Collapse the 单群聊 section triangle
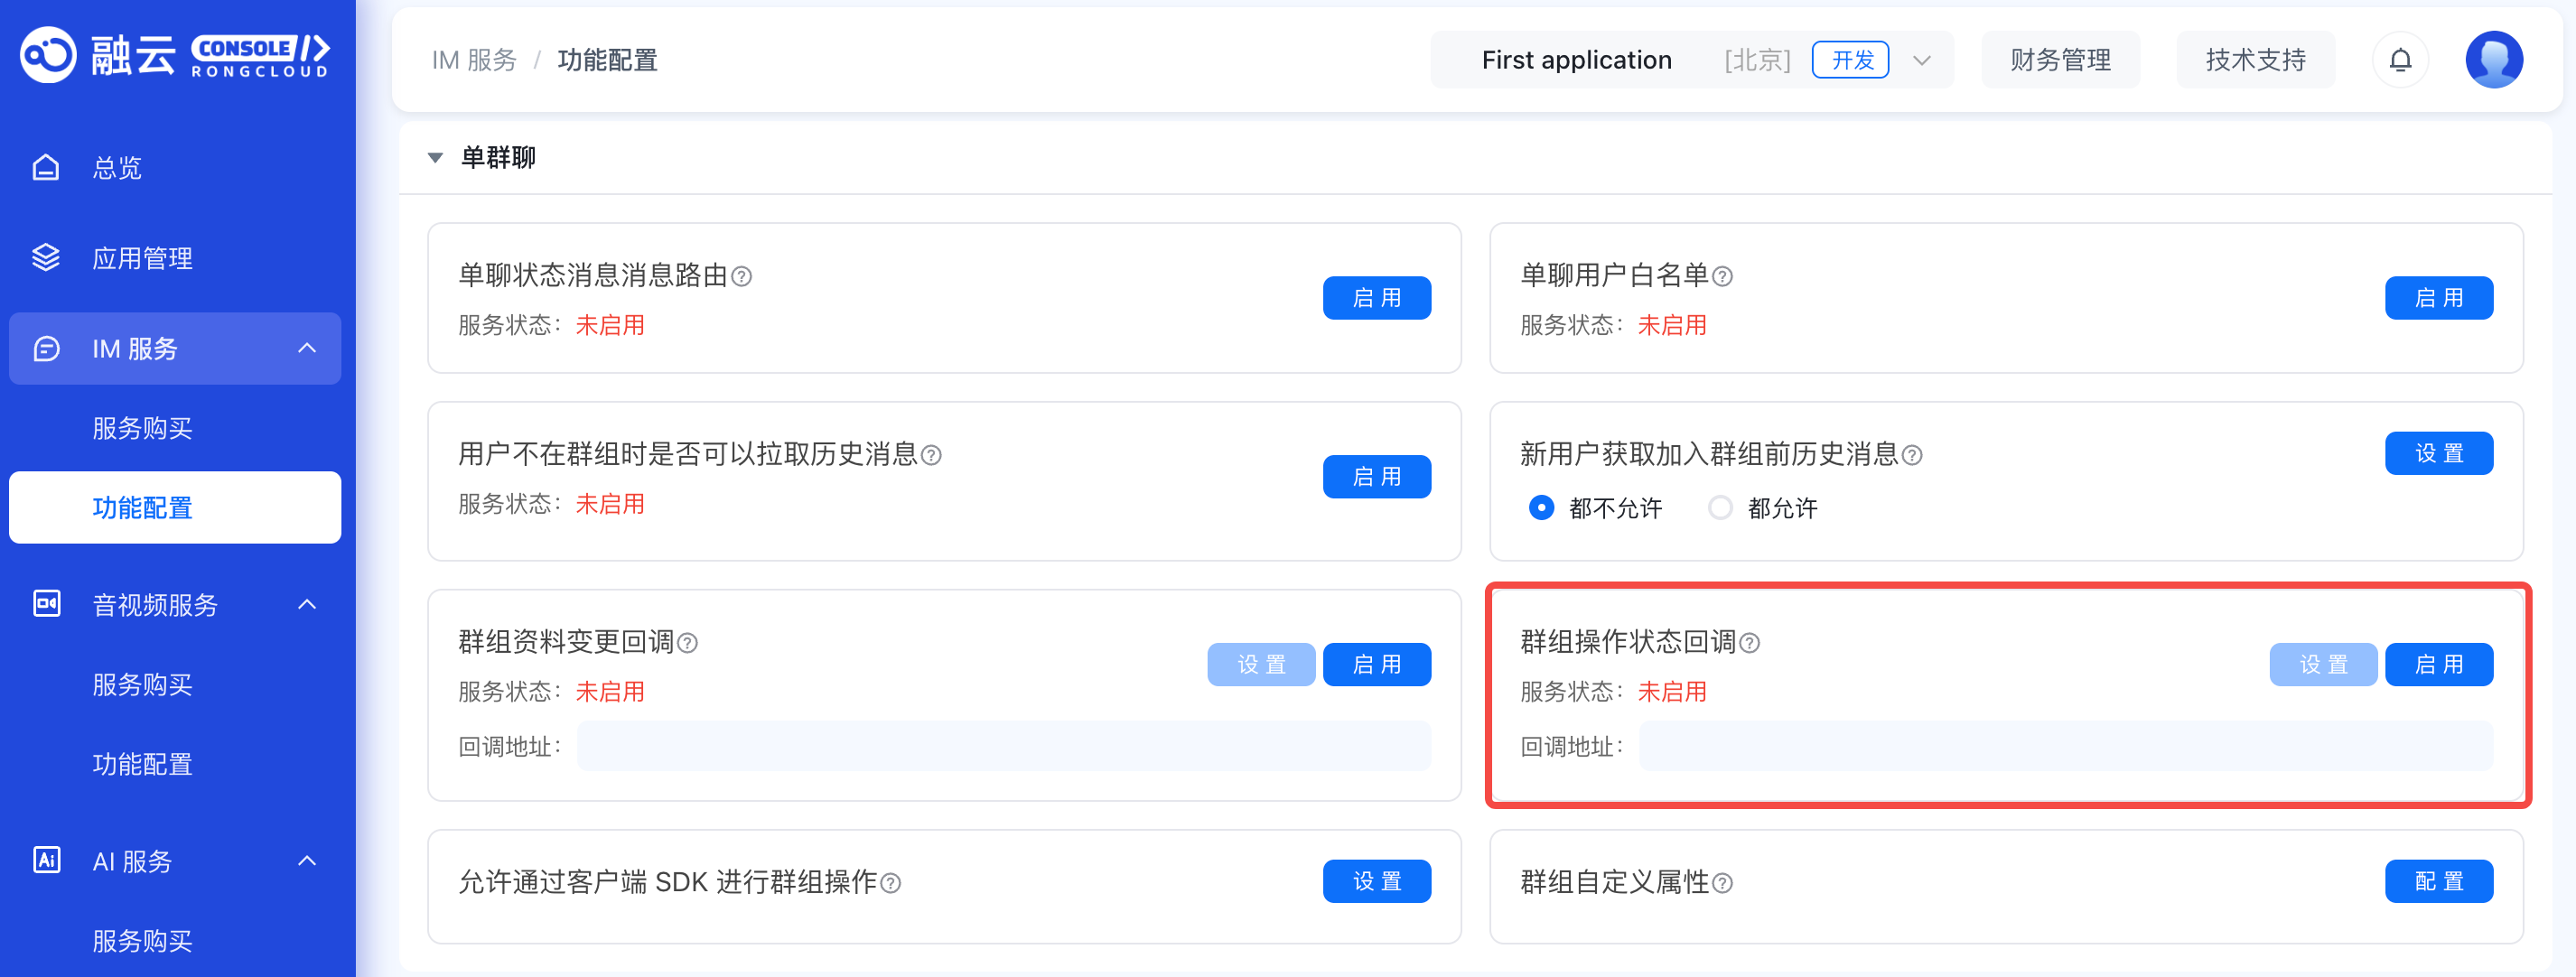The width and height of the screenshot is (2576, 977). point(435,158)
